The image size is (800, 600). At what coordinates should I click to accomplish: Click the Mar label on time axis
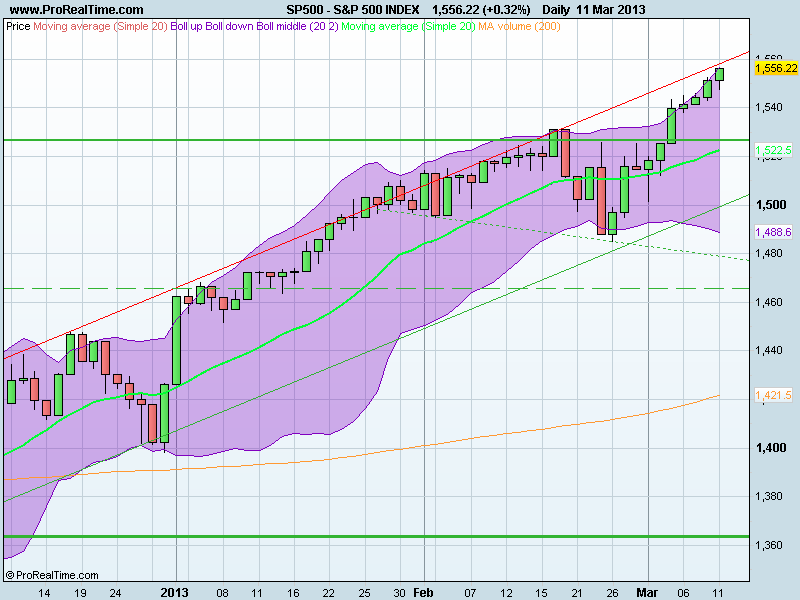tap(647, 592)
